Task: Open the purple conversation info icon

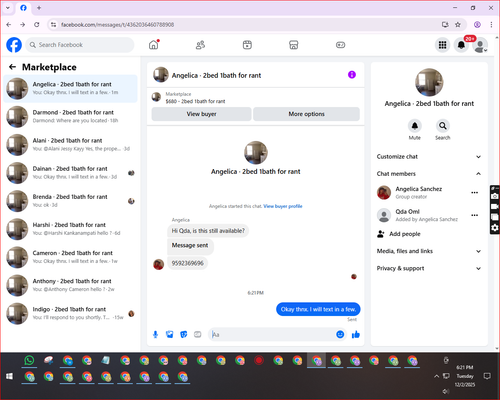Action: point(352,75)
